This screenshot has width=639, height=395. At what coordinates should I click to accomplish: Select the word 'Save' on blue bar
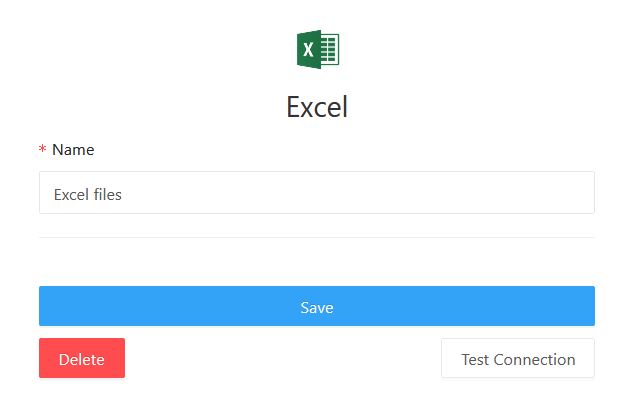pyautogui.click(x=317, y=307)
